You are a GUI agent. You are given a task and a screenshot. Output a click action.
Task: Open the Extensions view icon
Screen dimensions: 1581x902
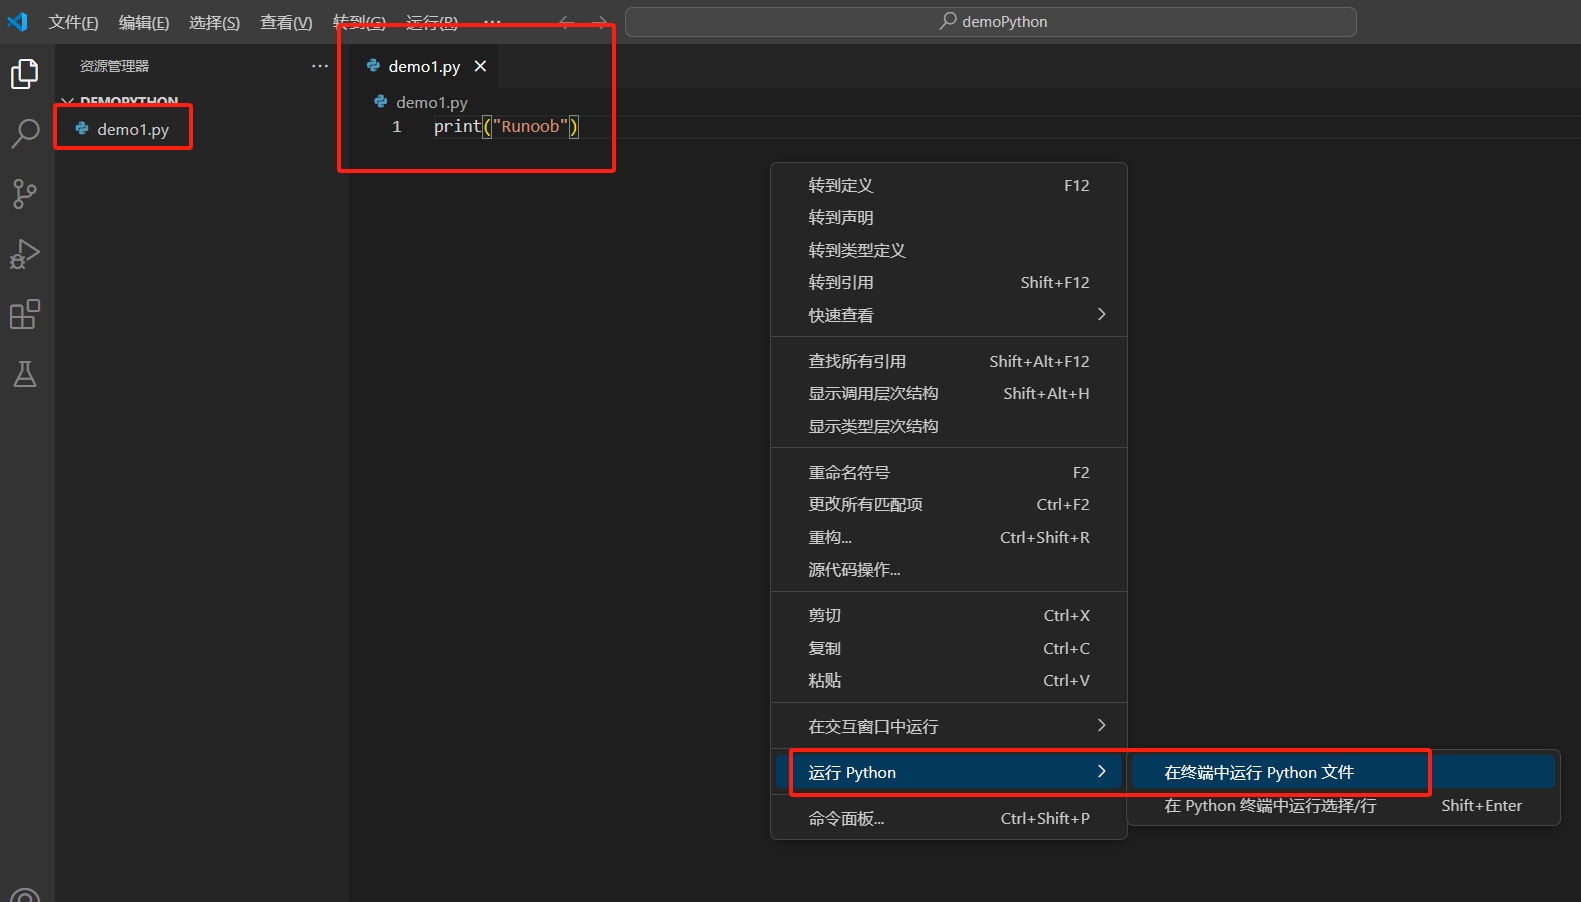click(x=25, y=315)
